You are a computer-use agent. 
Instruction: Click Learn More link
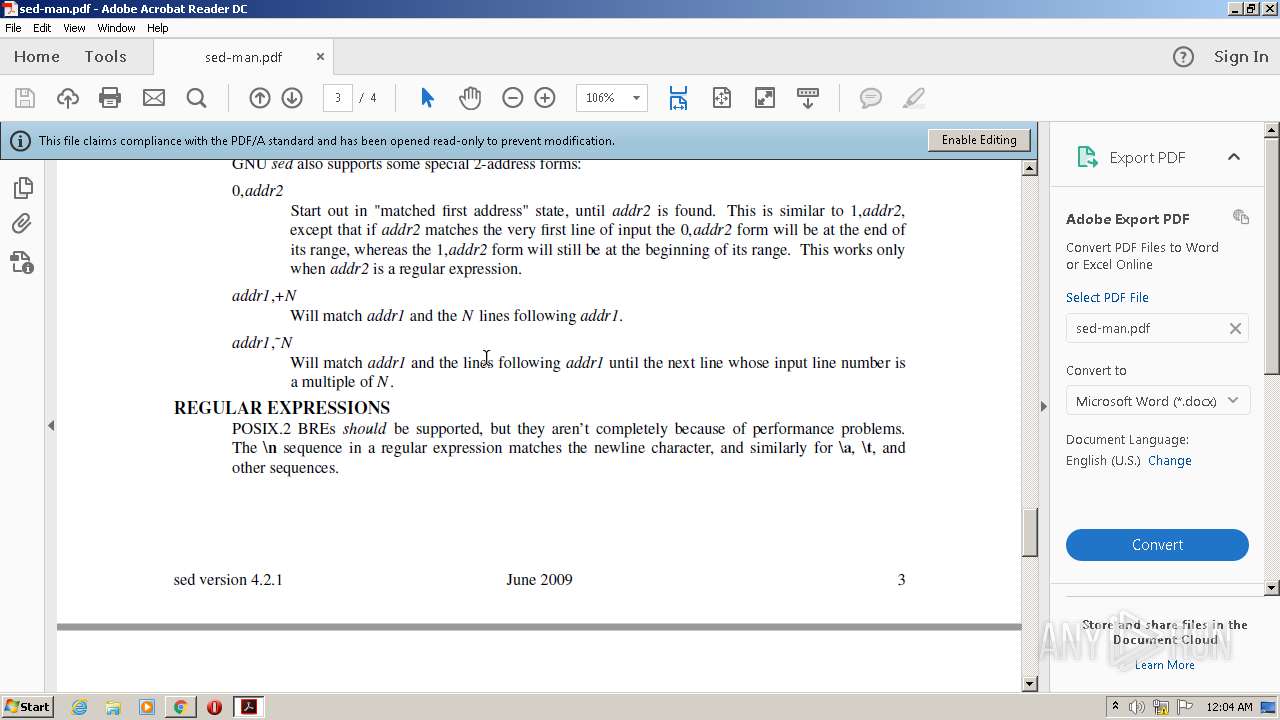coord(1165,665)
